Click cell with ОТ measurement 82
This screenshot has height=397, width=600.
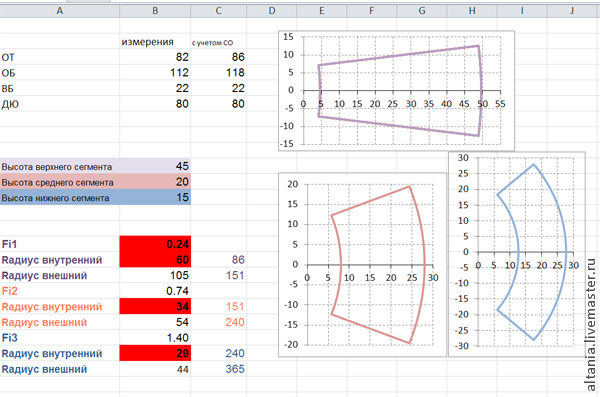click(x=155, y=57)
